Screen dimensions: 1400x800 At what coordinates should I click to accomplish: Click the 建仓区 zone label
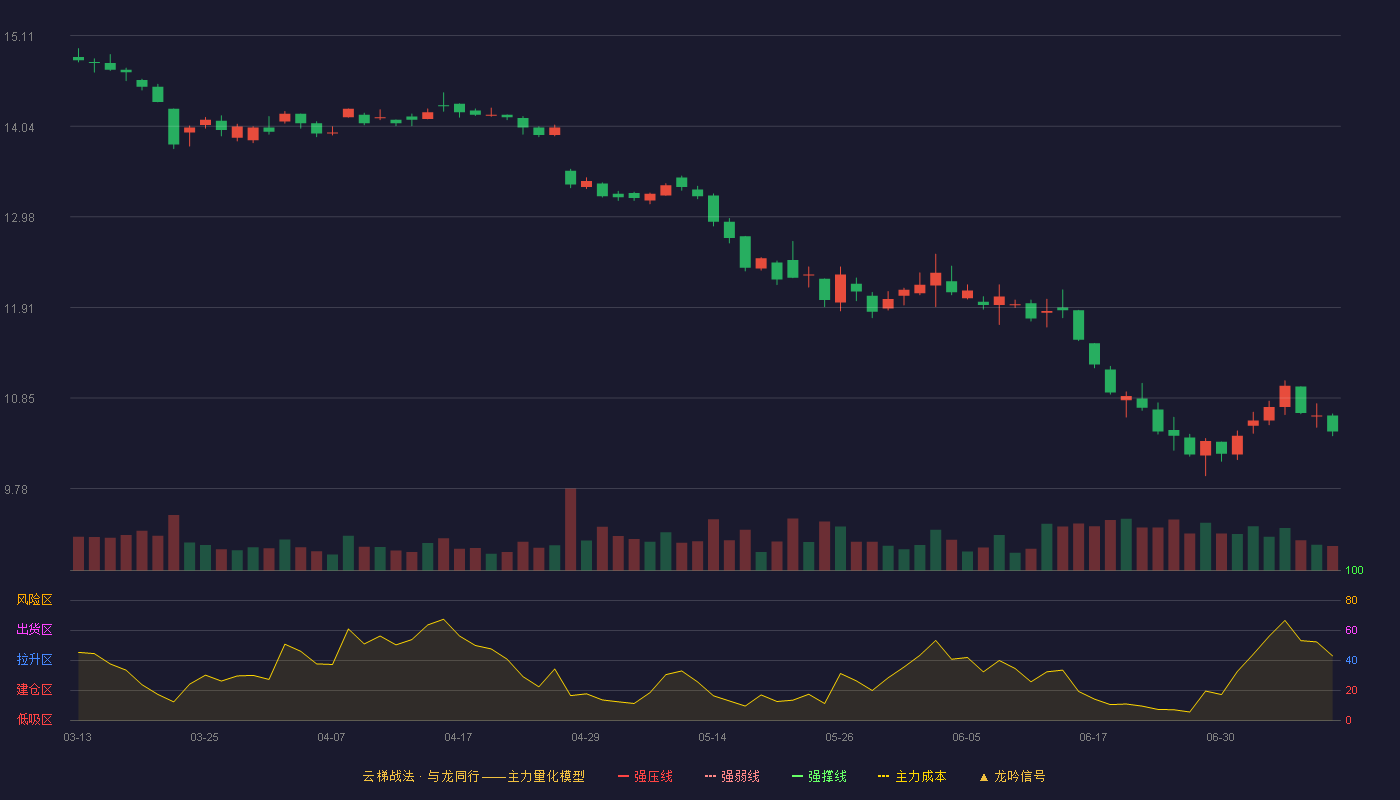coord(34,690)
